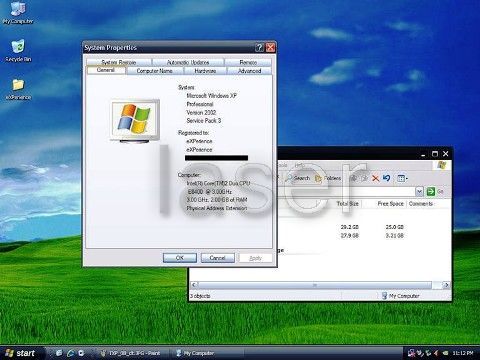Click the "Microsoft Windows XP" text

212,96
